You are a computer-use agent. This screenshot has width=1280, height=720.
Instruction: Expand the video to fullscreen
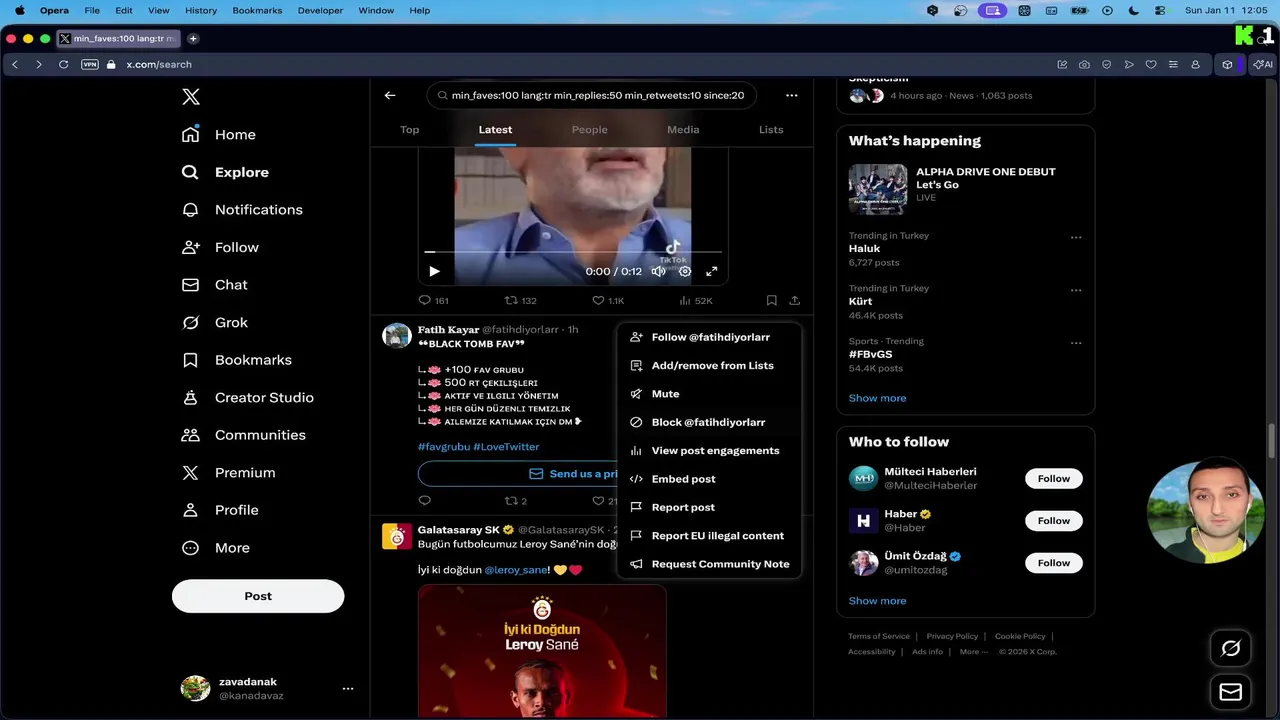pyautogui.click(x=712, y=271)
